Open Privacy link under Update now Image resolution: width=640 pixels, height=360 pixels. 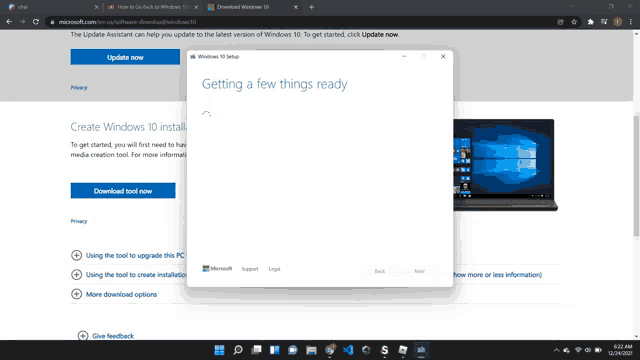79,87
